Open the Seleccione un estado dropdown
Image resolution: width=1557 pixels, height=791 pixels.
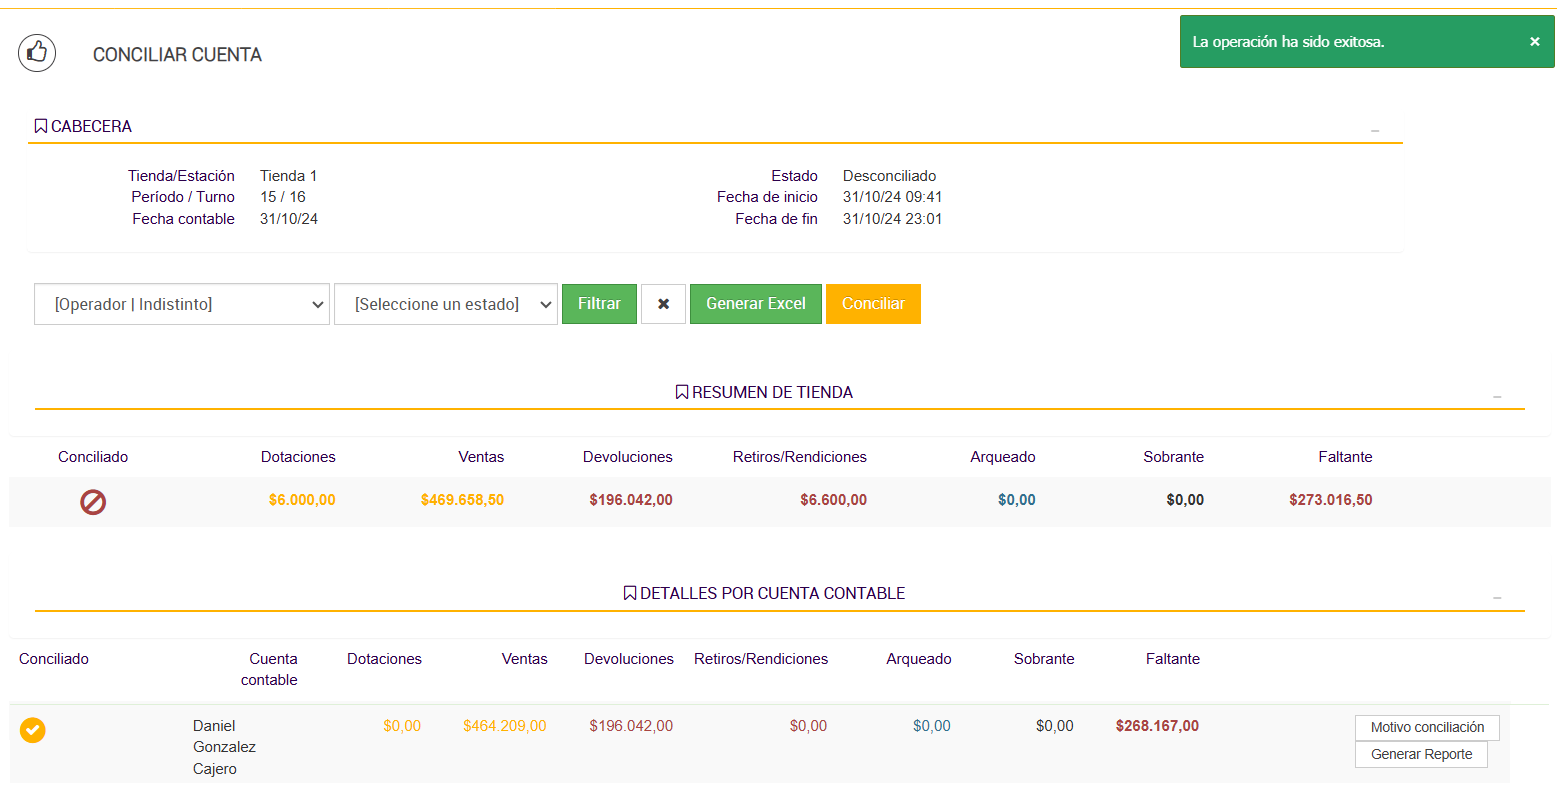pyautogui.click(x=445, y=304)
